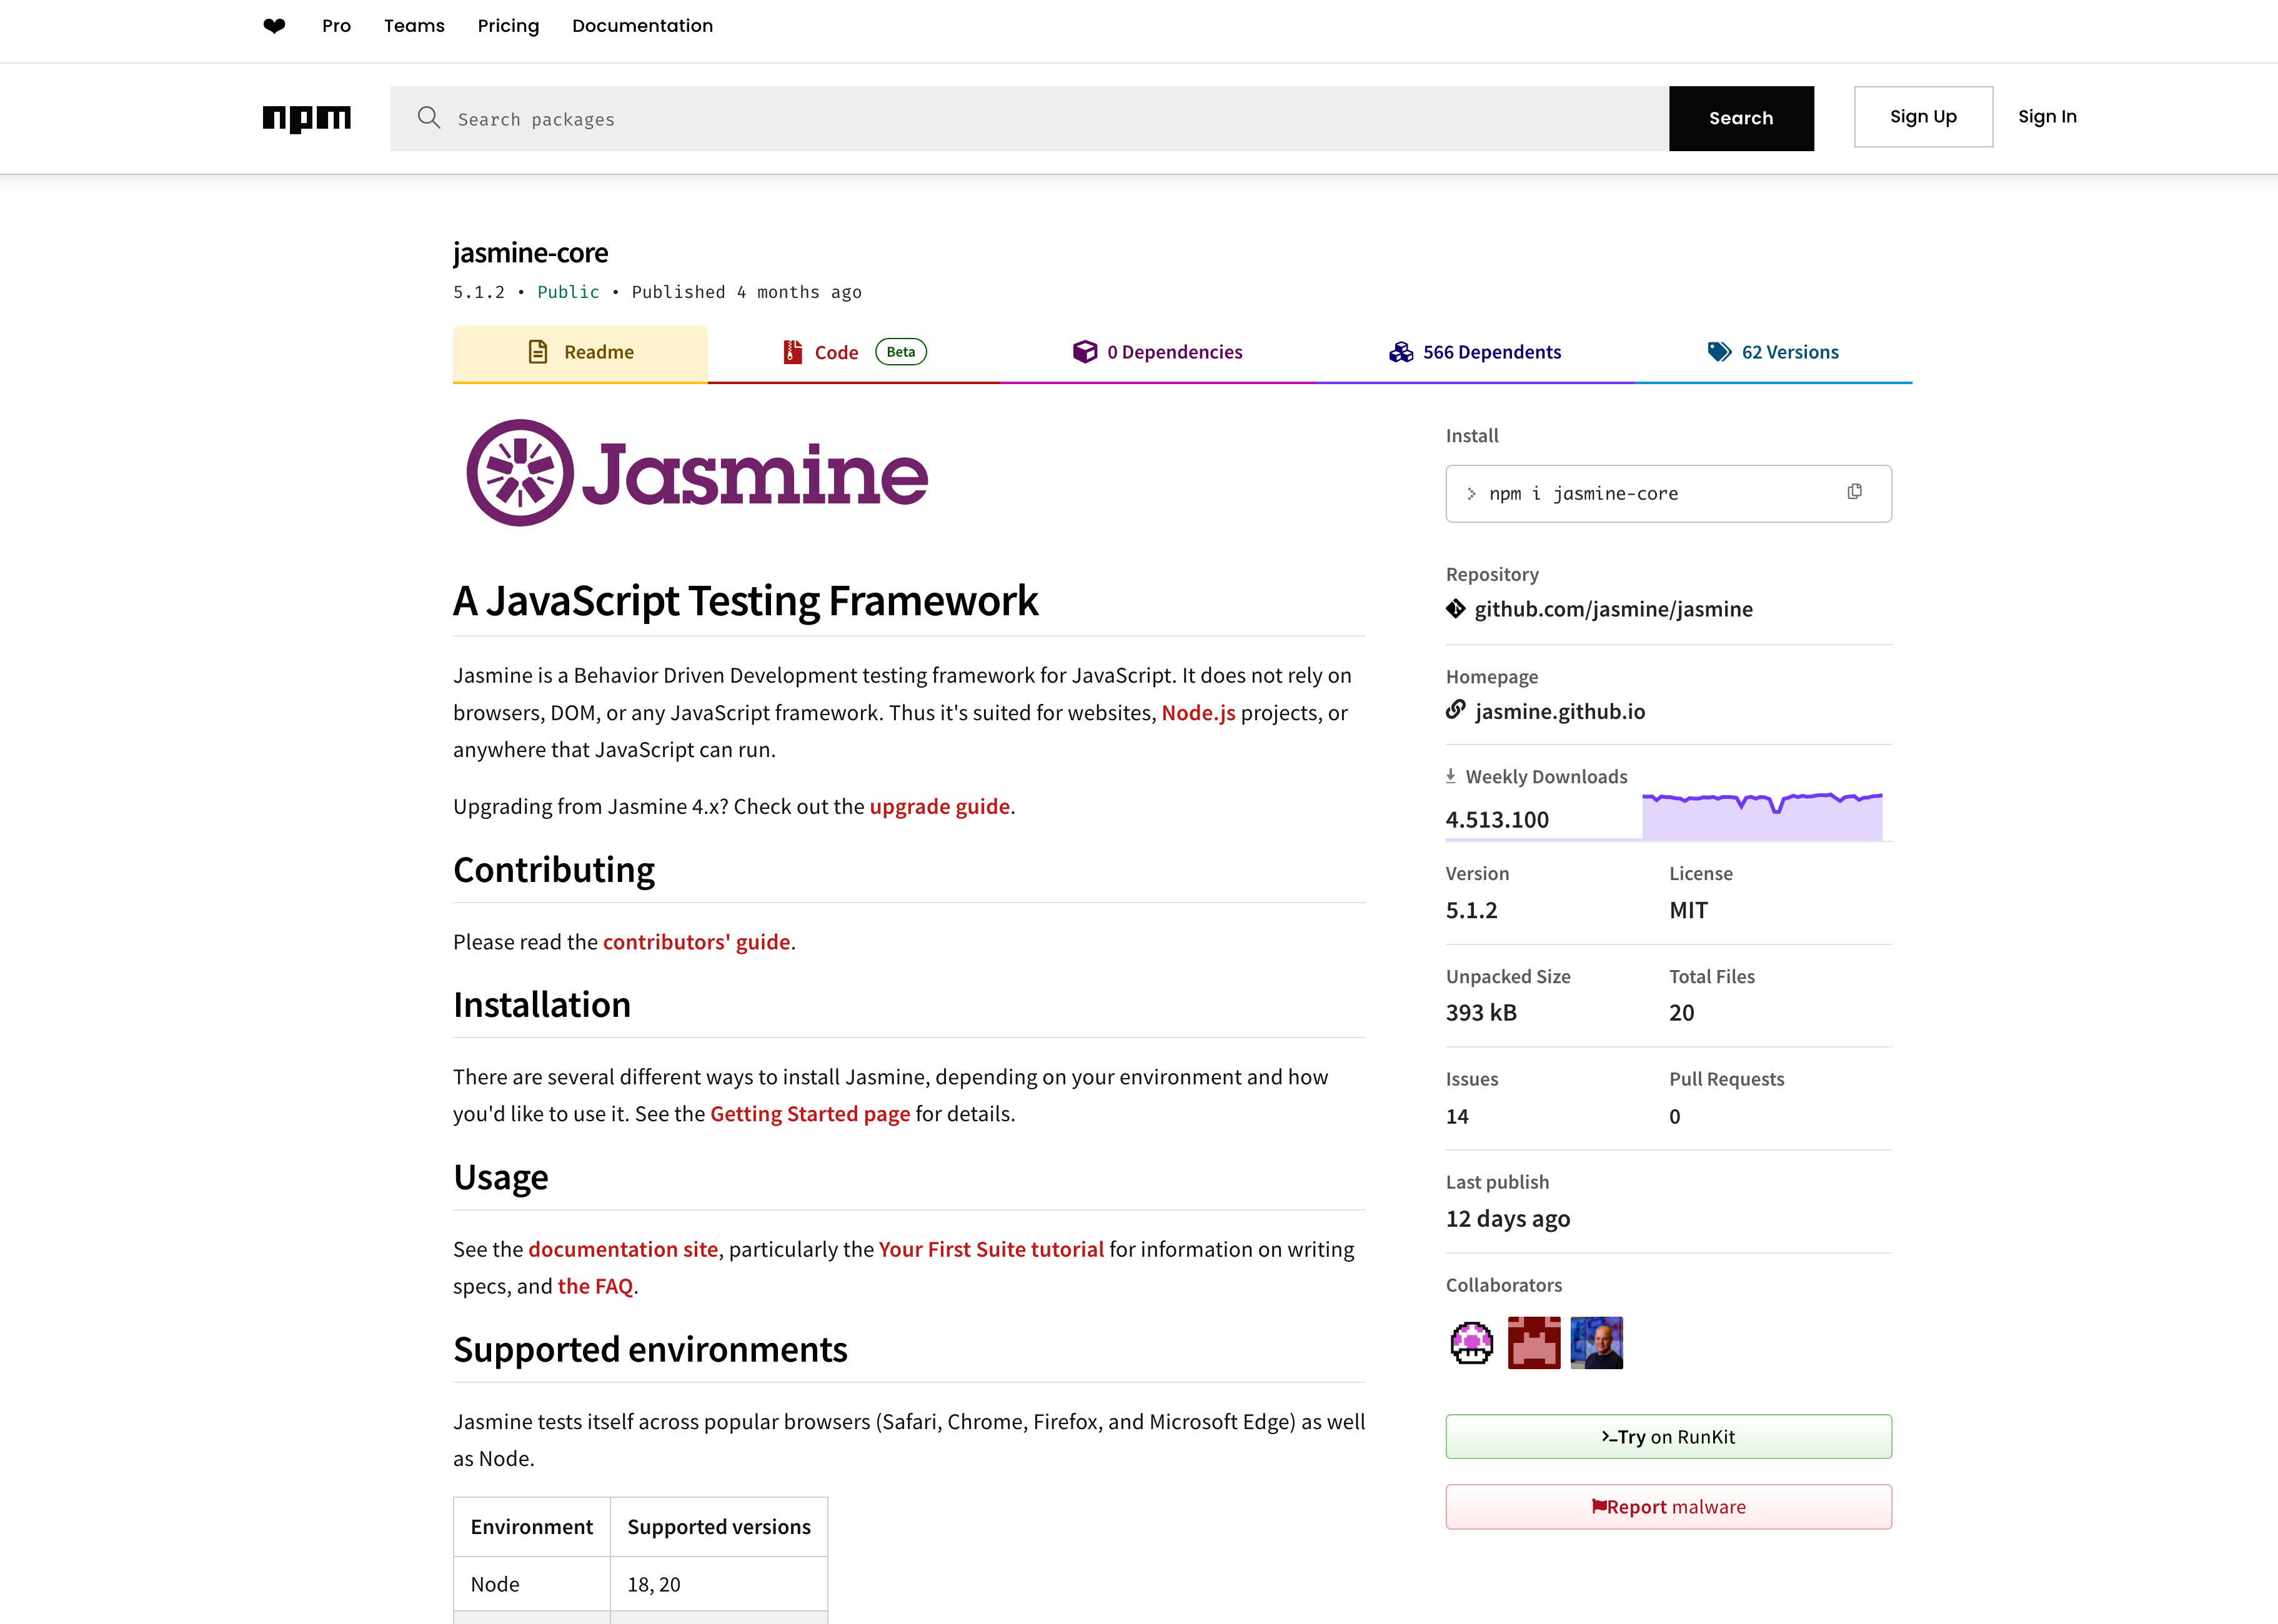The image size is (2278, 1624).
Task: Visit the jasmine.github.io homepage link
Action: click(1559, 711)
